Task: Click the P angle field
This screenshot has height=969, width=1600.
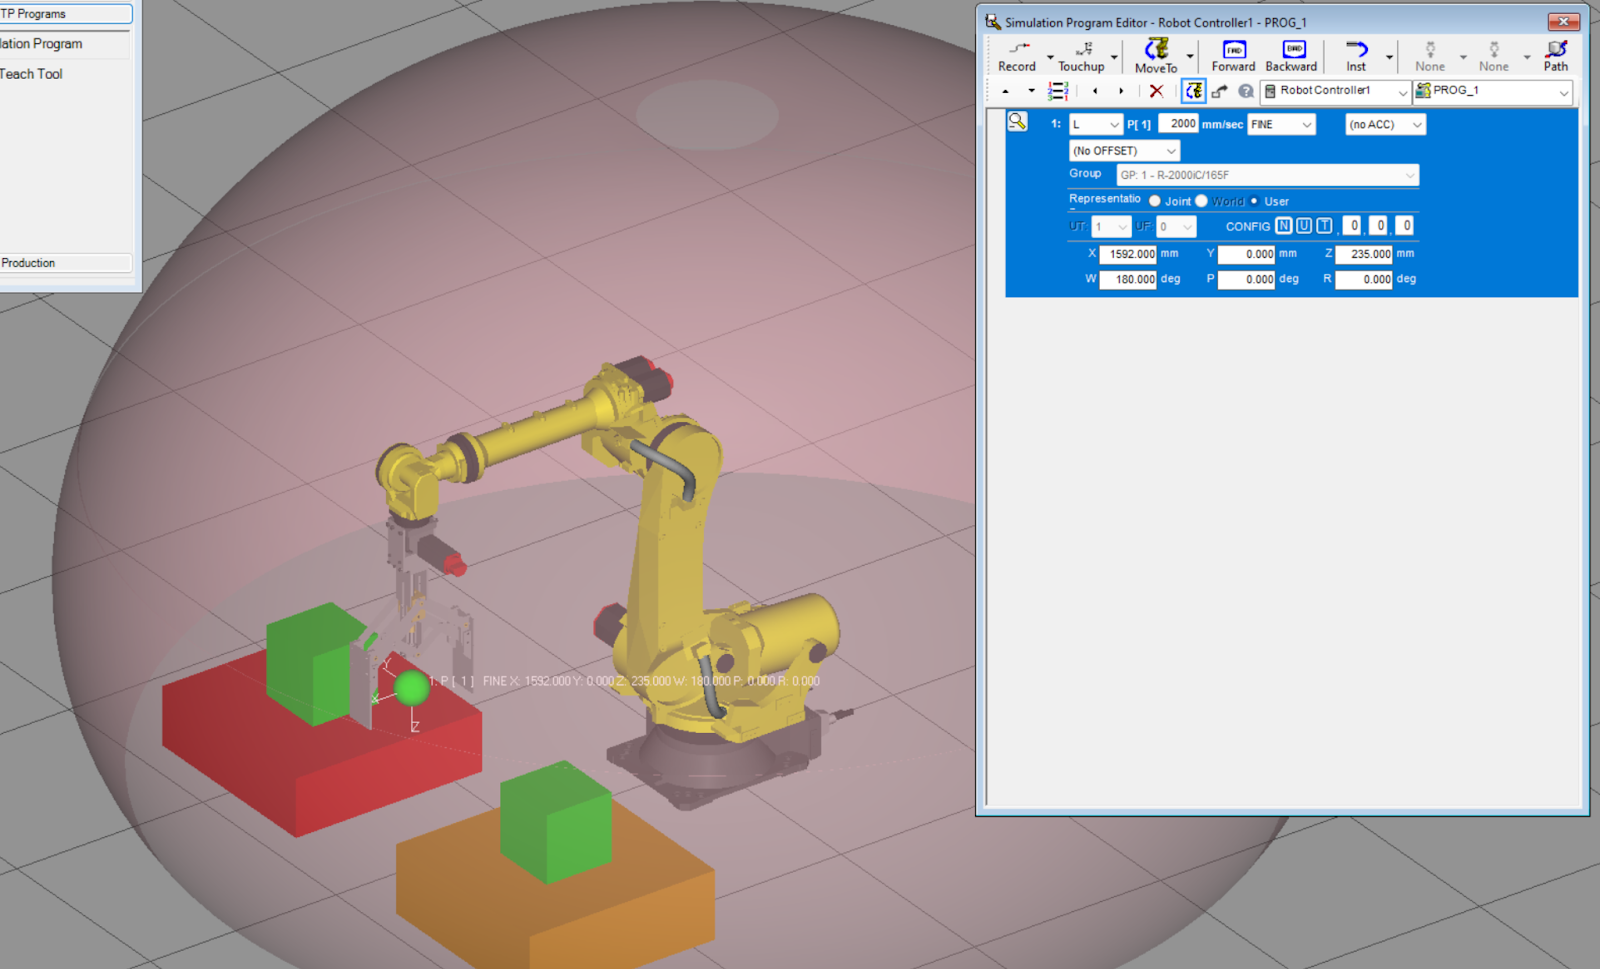Action: [1246, 280]
